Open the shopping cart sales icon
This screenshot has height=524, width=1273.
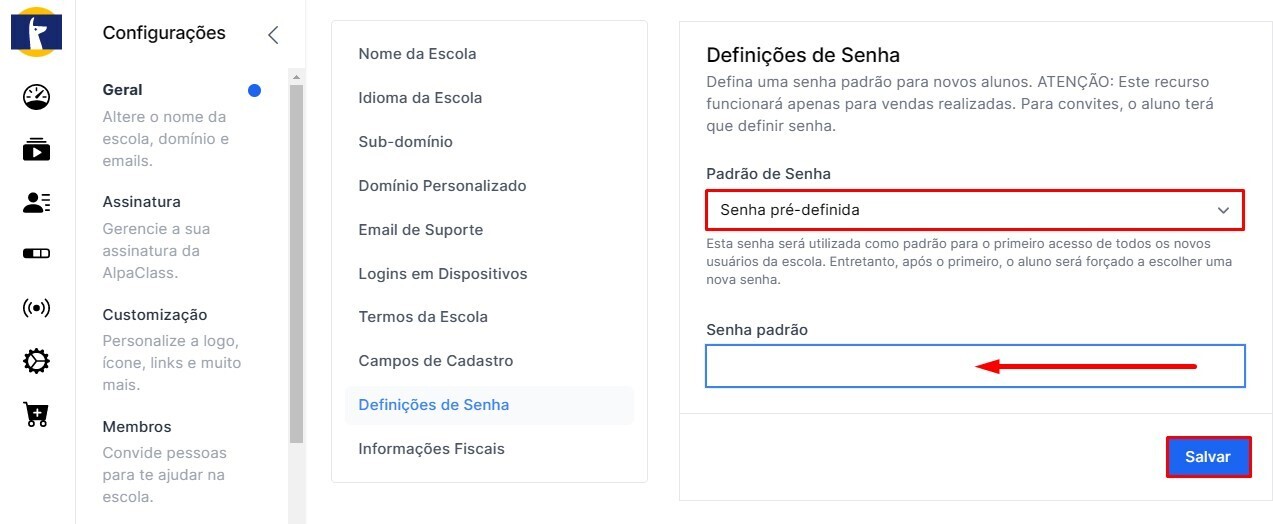pyautogui.click(x=36, y=415)
